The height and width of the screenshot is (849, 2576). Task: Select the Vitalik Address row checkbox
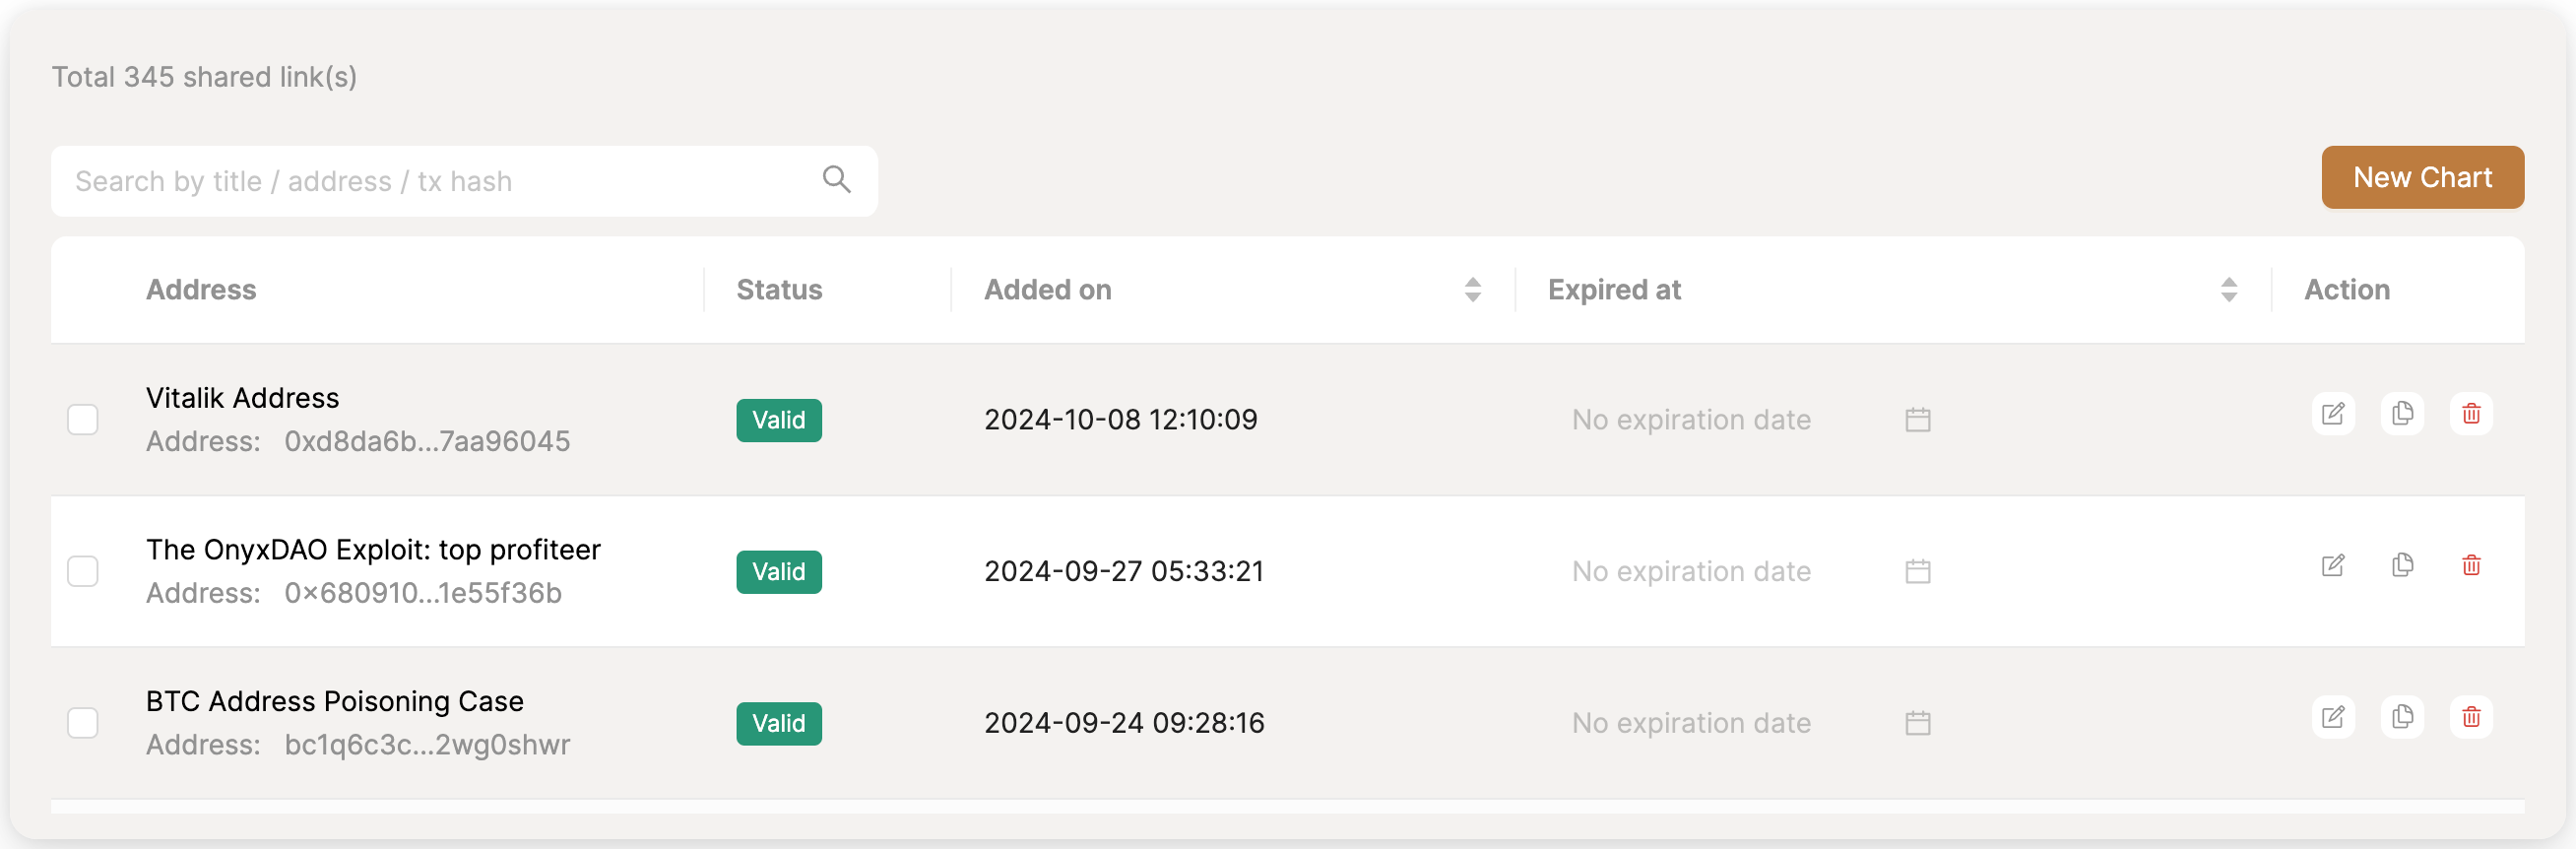pos(83,420)
